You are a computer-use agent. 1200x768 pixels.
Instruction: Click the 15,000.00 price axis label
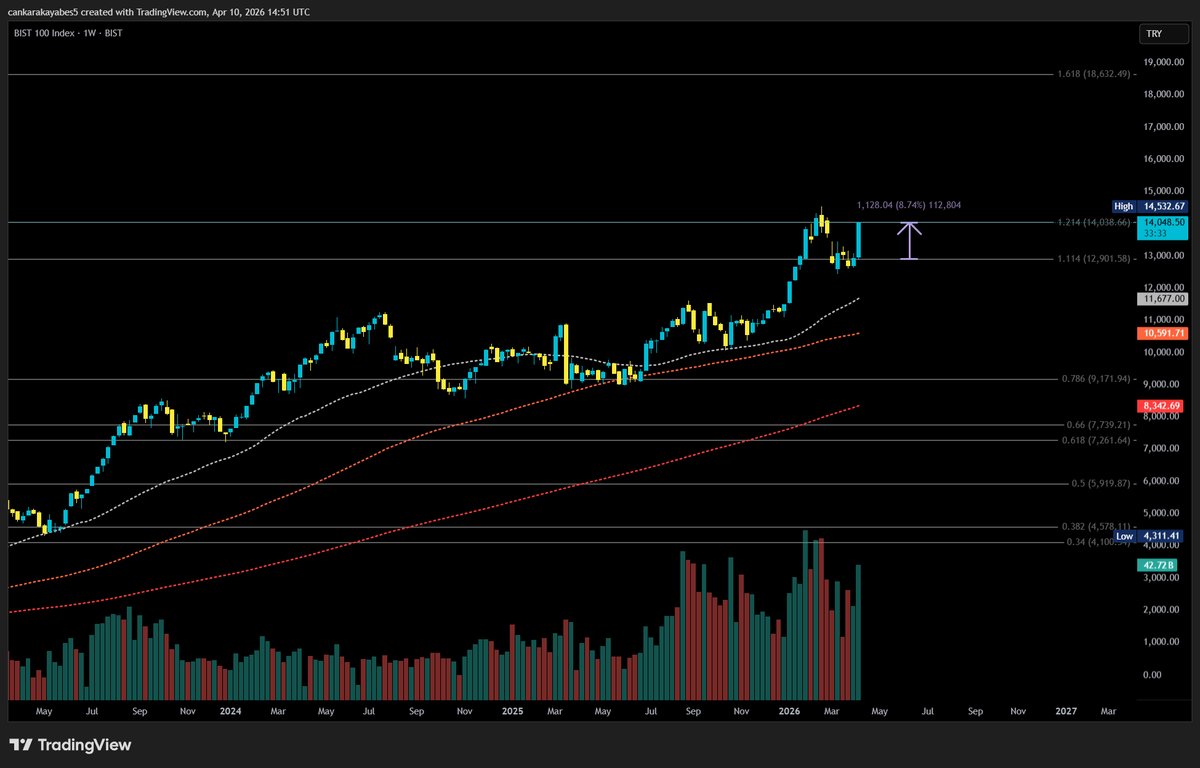[1164, 191]
